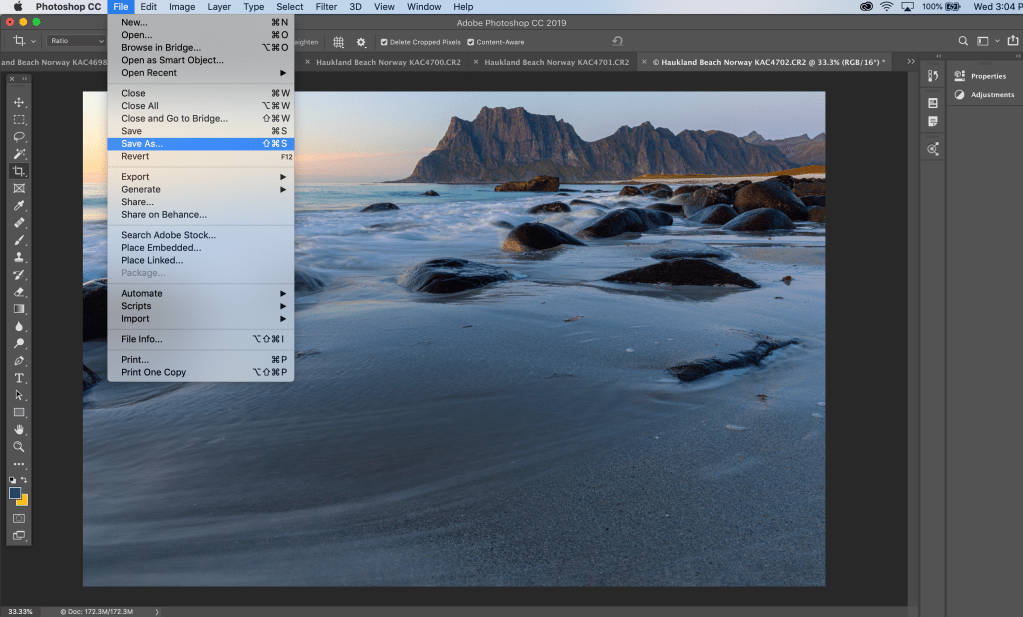Image resolution: width=1023 pixels, height=617 pixels.
Task: Select the Zoom tool in toolbar
Action: point(18,446)
